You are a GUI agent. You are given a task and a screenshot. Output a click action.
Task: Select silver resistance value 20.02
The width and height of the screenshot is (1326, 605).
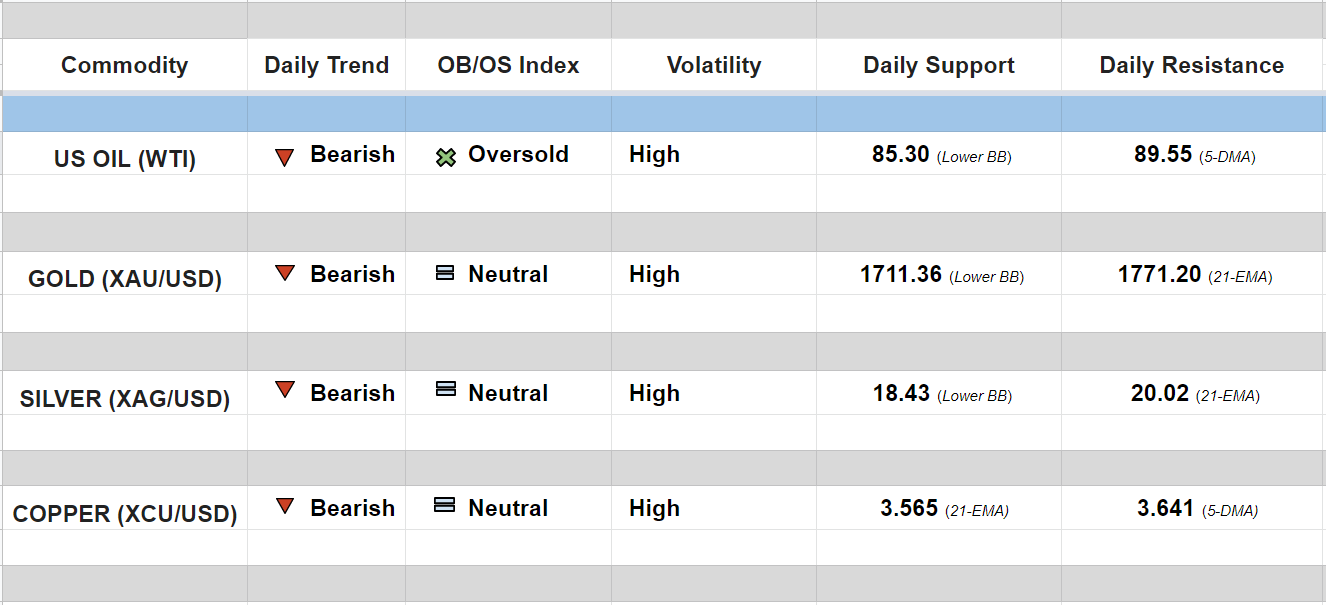click(1160, 394)
